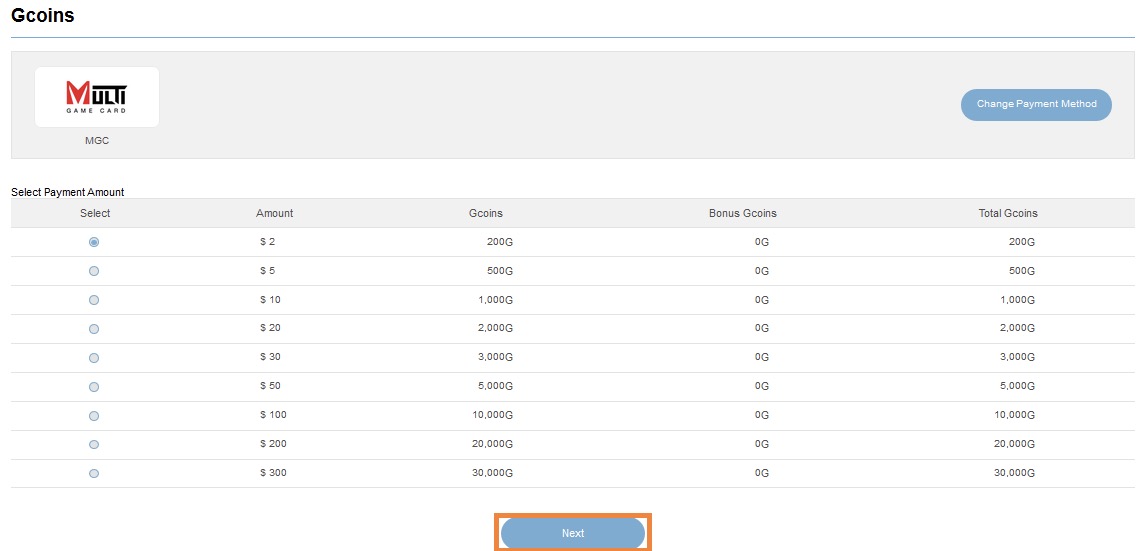Click the $ 2 amount cell
The height and width of the screenshot is (551, 1148).
pos(267,241)
